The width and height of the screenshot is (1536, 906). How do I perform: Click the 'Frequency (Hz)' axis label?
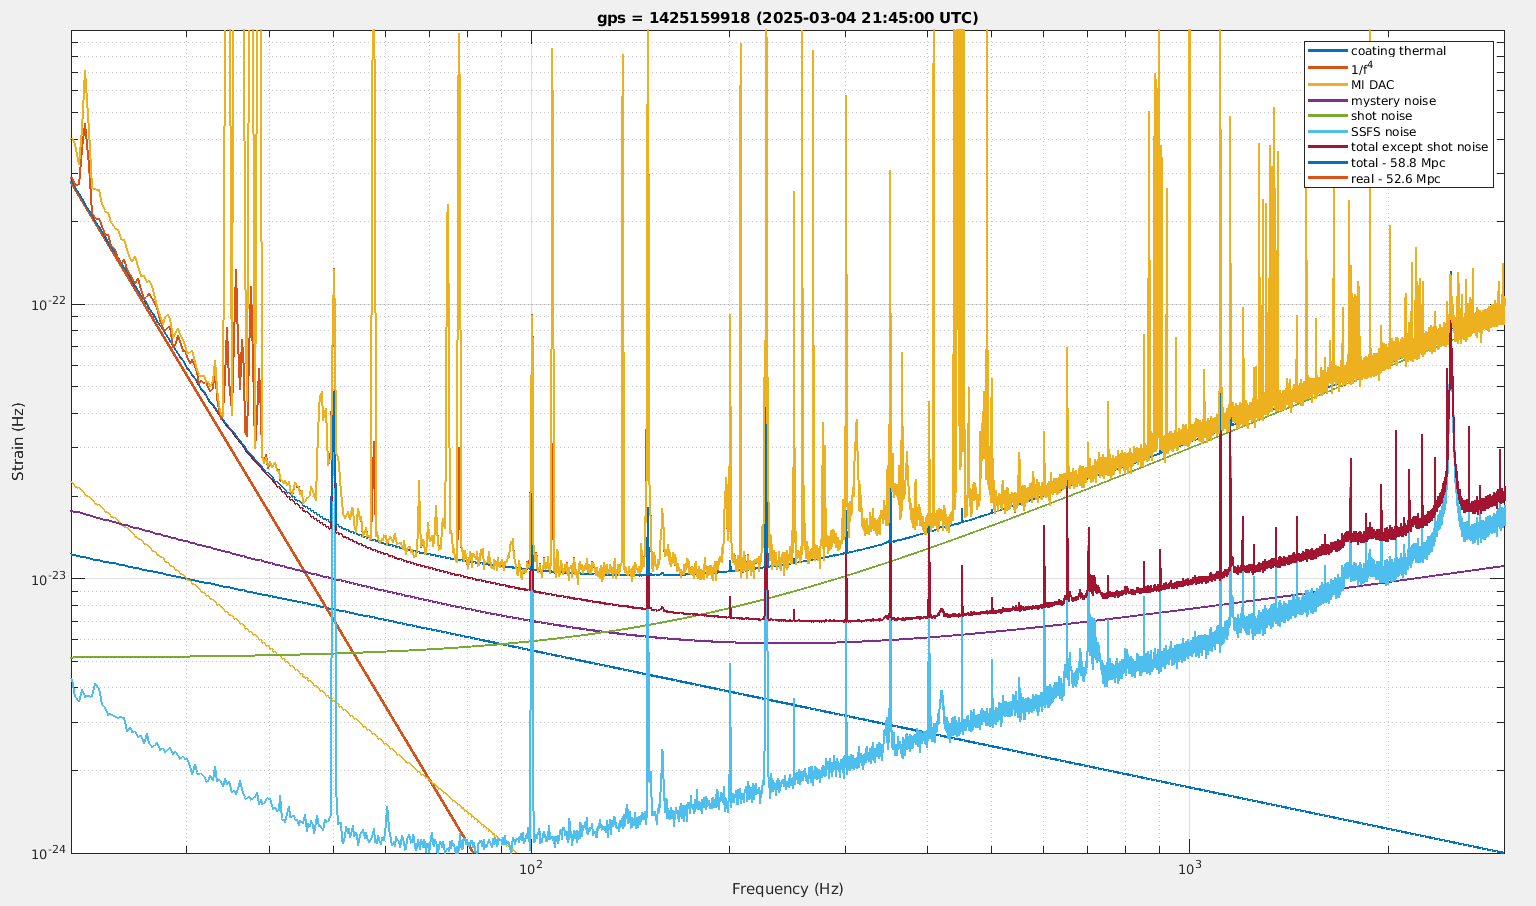click(787, 889)
